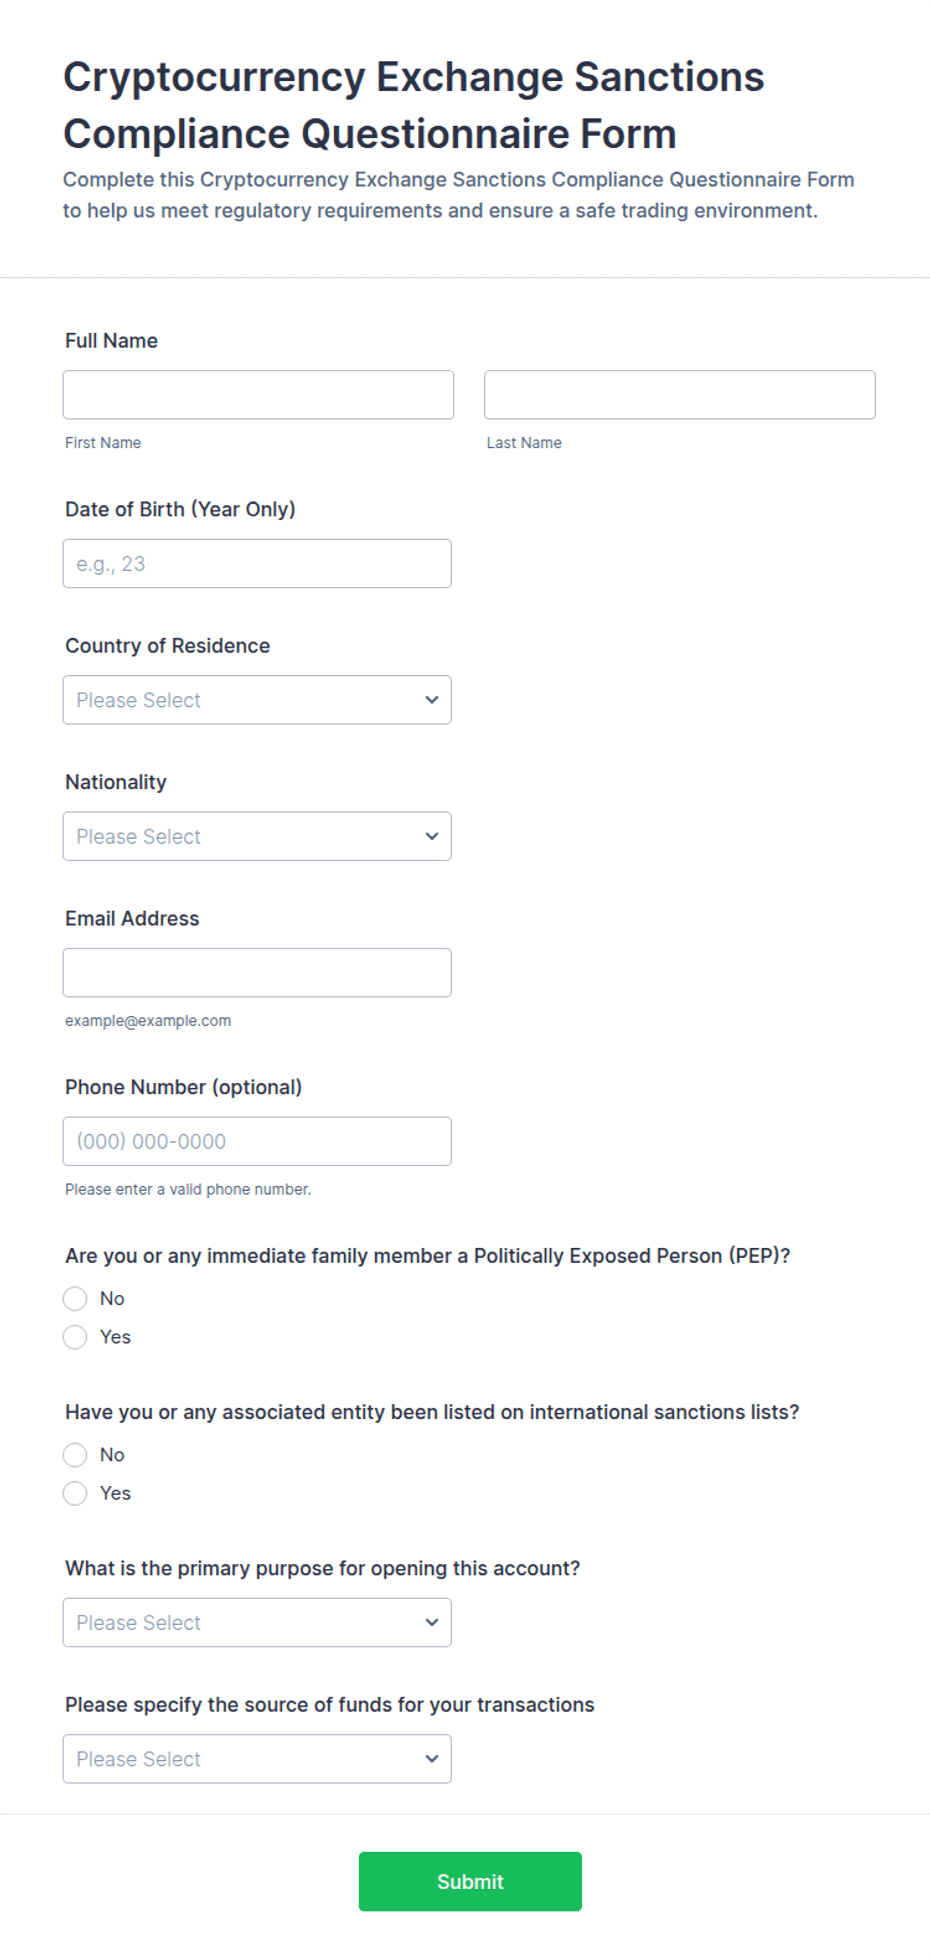The image size is (930, 1960).
Task: Click the First Name input field
Action: [258, 395]
